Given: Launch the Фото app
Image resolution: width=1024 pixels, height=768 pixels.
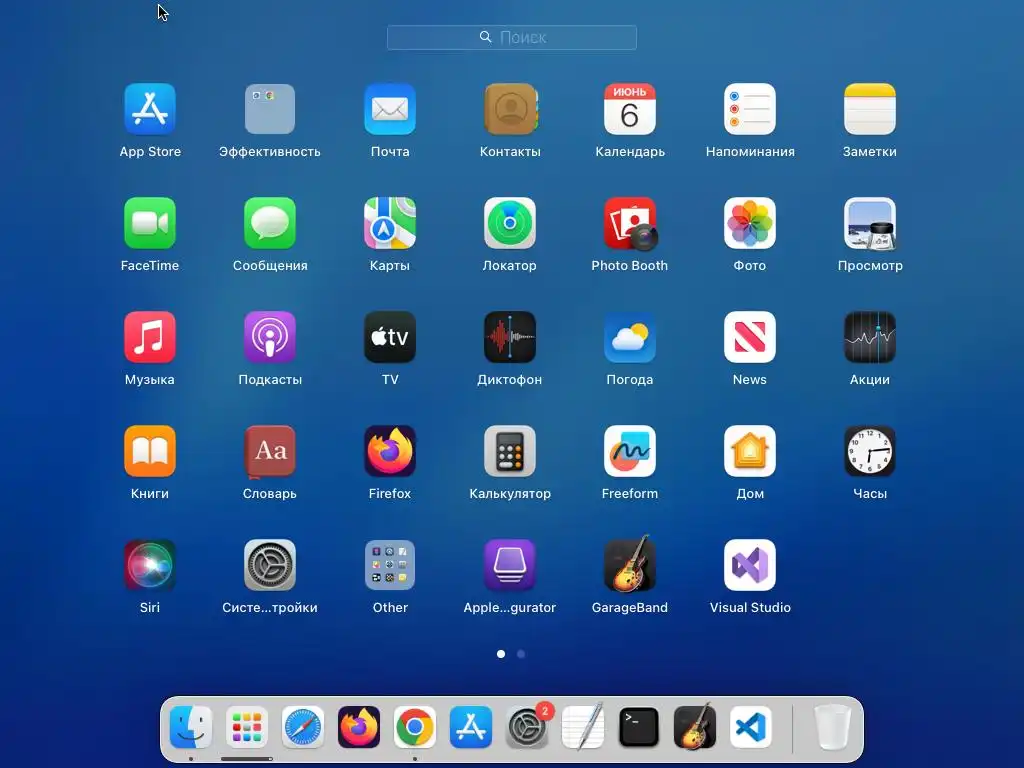Looking at the screenshot, I should (x=750, y=223).
